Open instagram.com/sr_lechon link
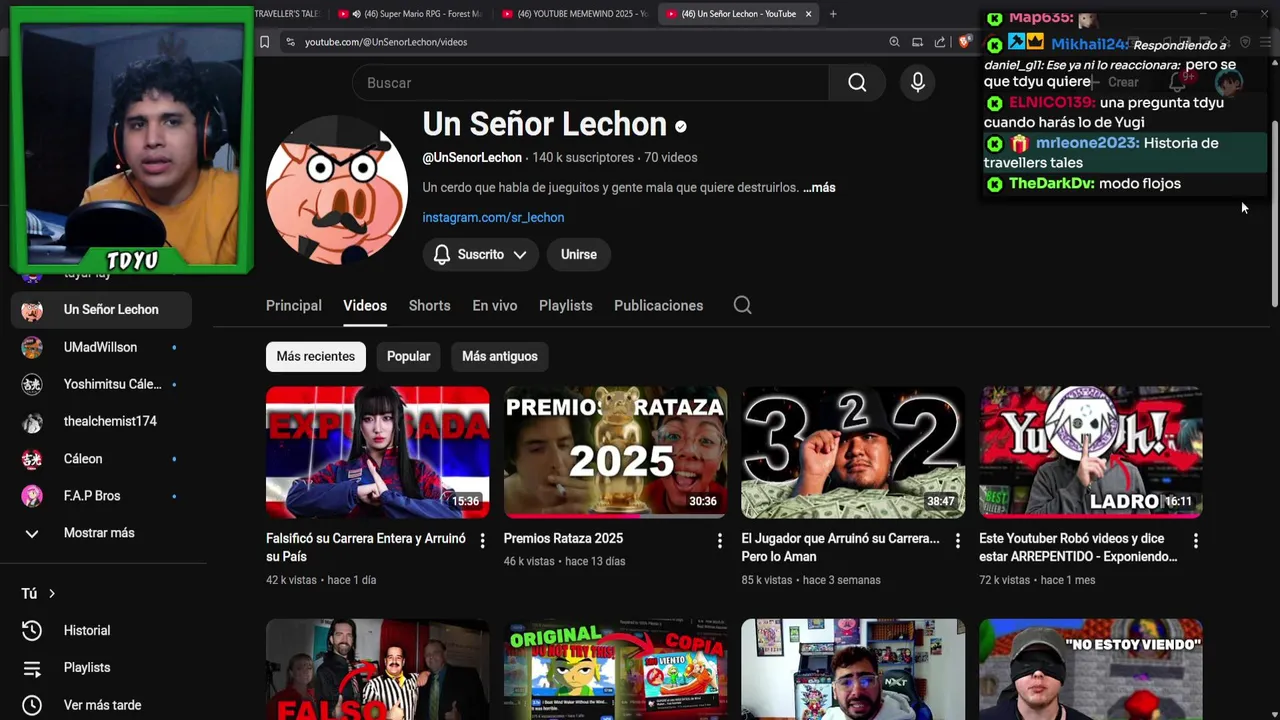The image size is (1280, 720). (x=493, y=218)
